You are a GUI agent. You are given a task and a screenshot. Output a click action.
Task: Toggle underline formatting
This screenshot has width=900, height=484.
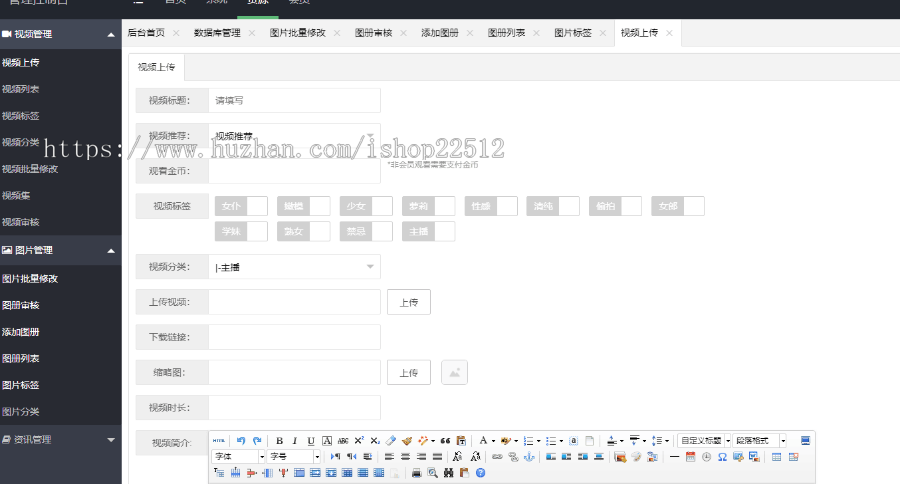pos(311,441)
